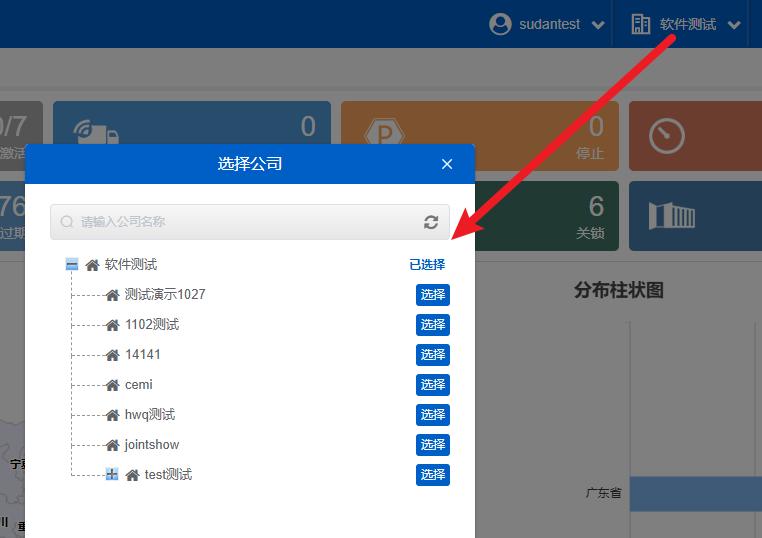The image size is (762, 538).
Task: Click the home icon beside cemi
Action: coord(112,385)
